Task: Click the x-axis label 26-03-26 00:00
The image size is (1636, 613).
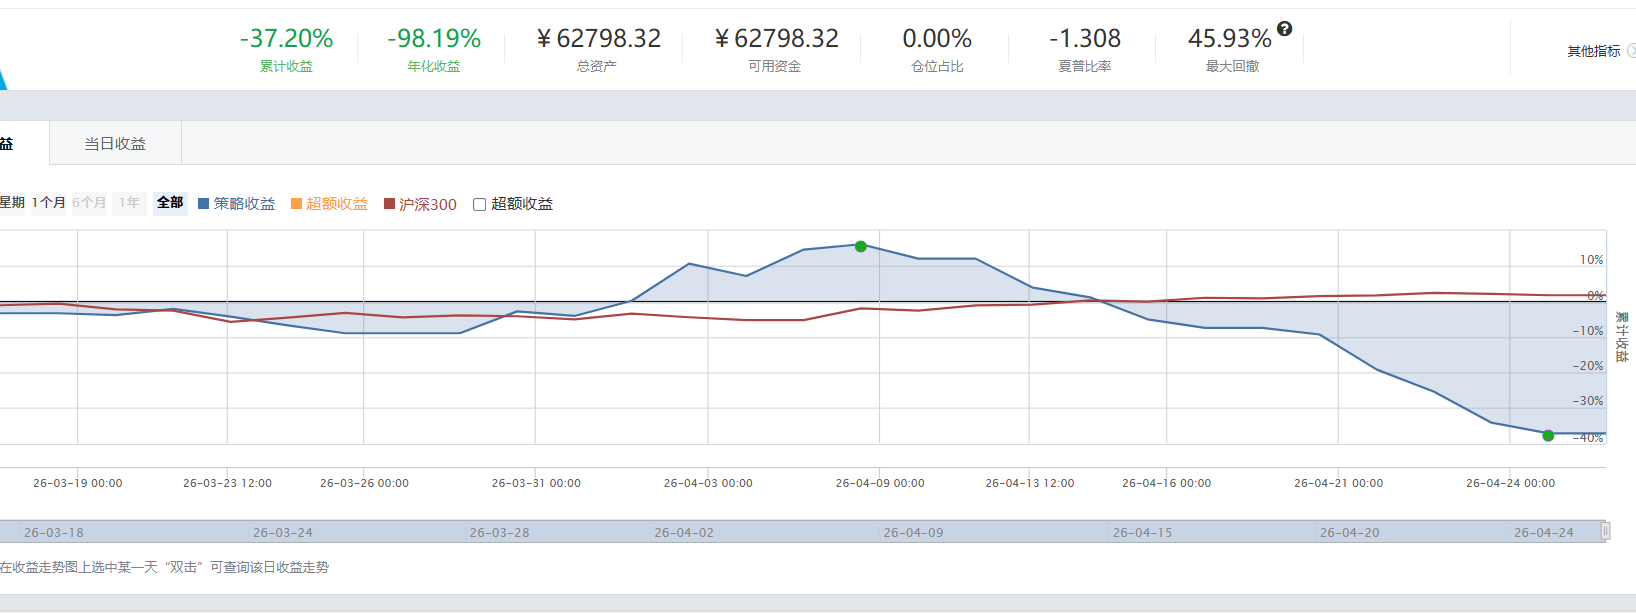Action: (364, 483)
